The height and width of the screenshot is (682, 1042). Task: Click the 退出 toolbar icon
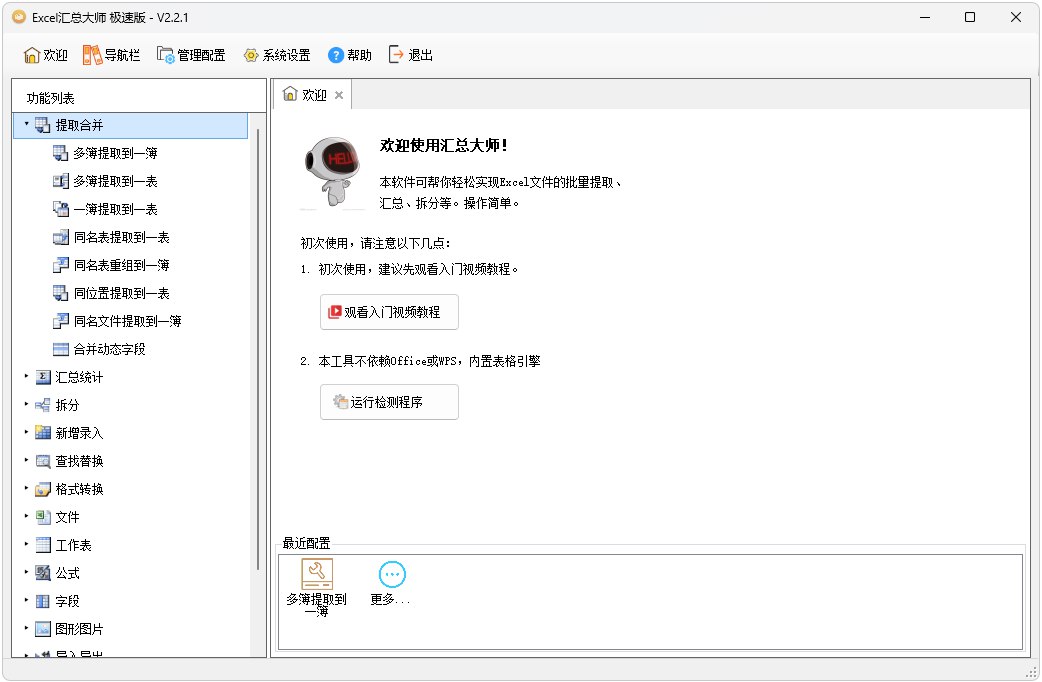tap(411, 54)
